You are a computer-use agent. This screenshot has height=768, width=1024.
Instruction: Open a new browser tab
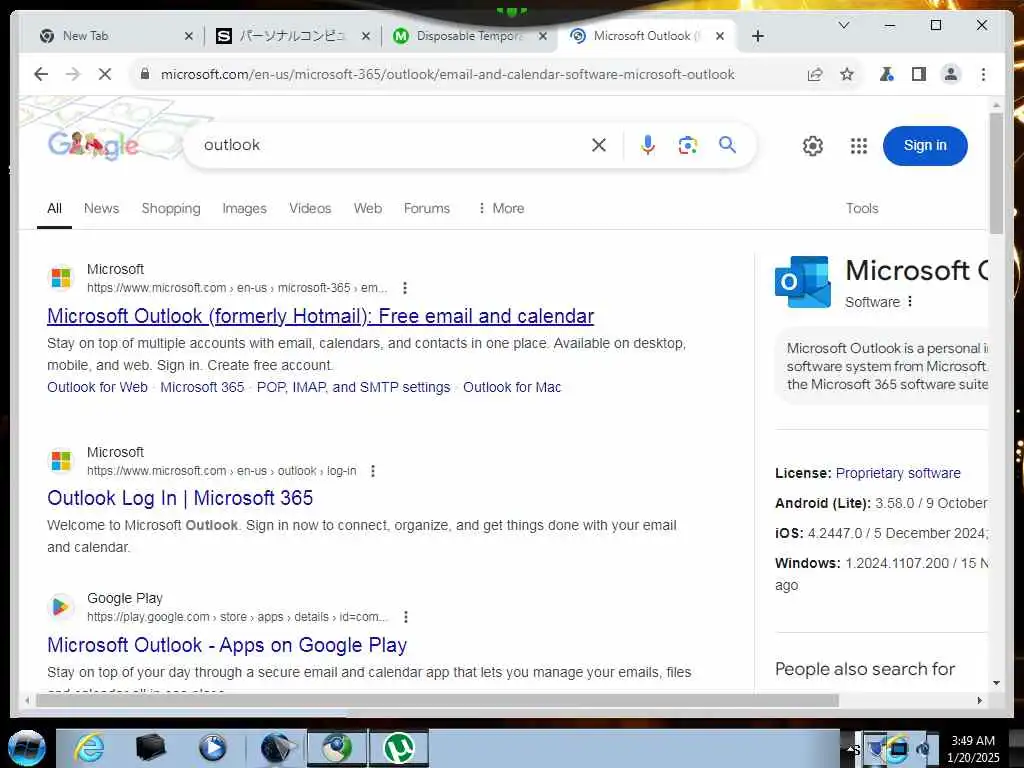pos(758,37)
